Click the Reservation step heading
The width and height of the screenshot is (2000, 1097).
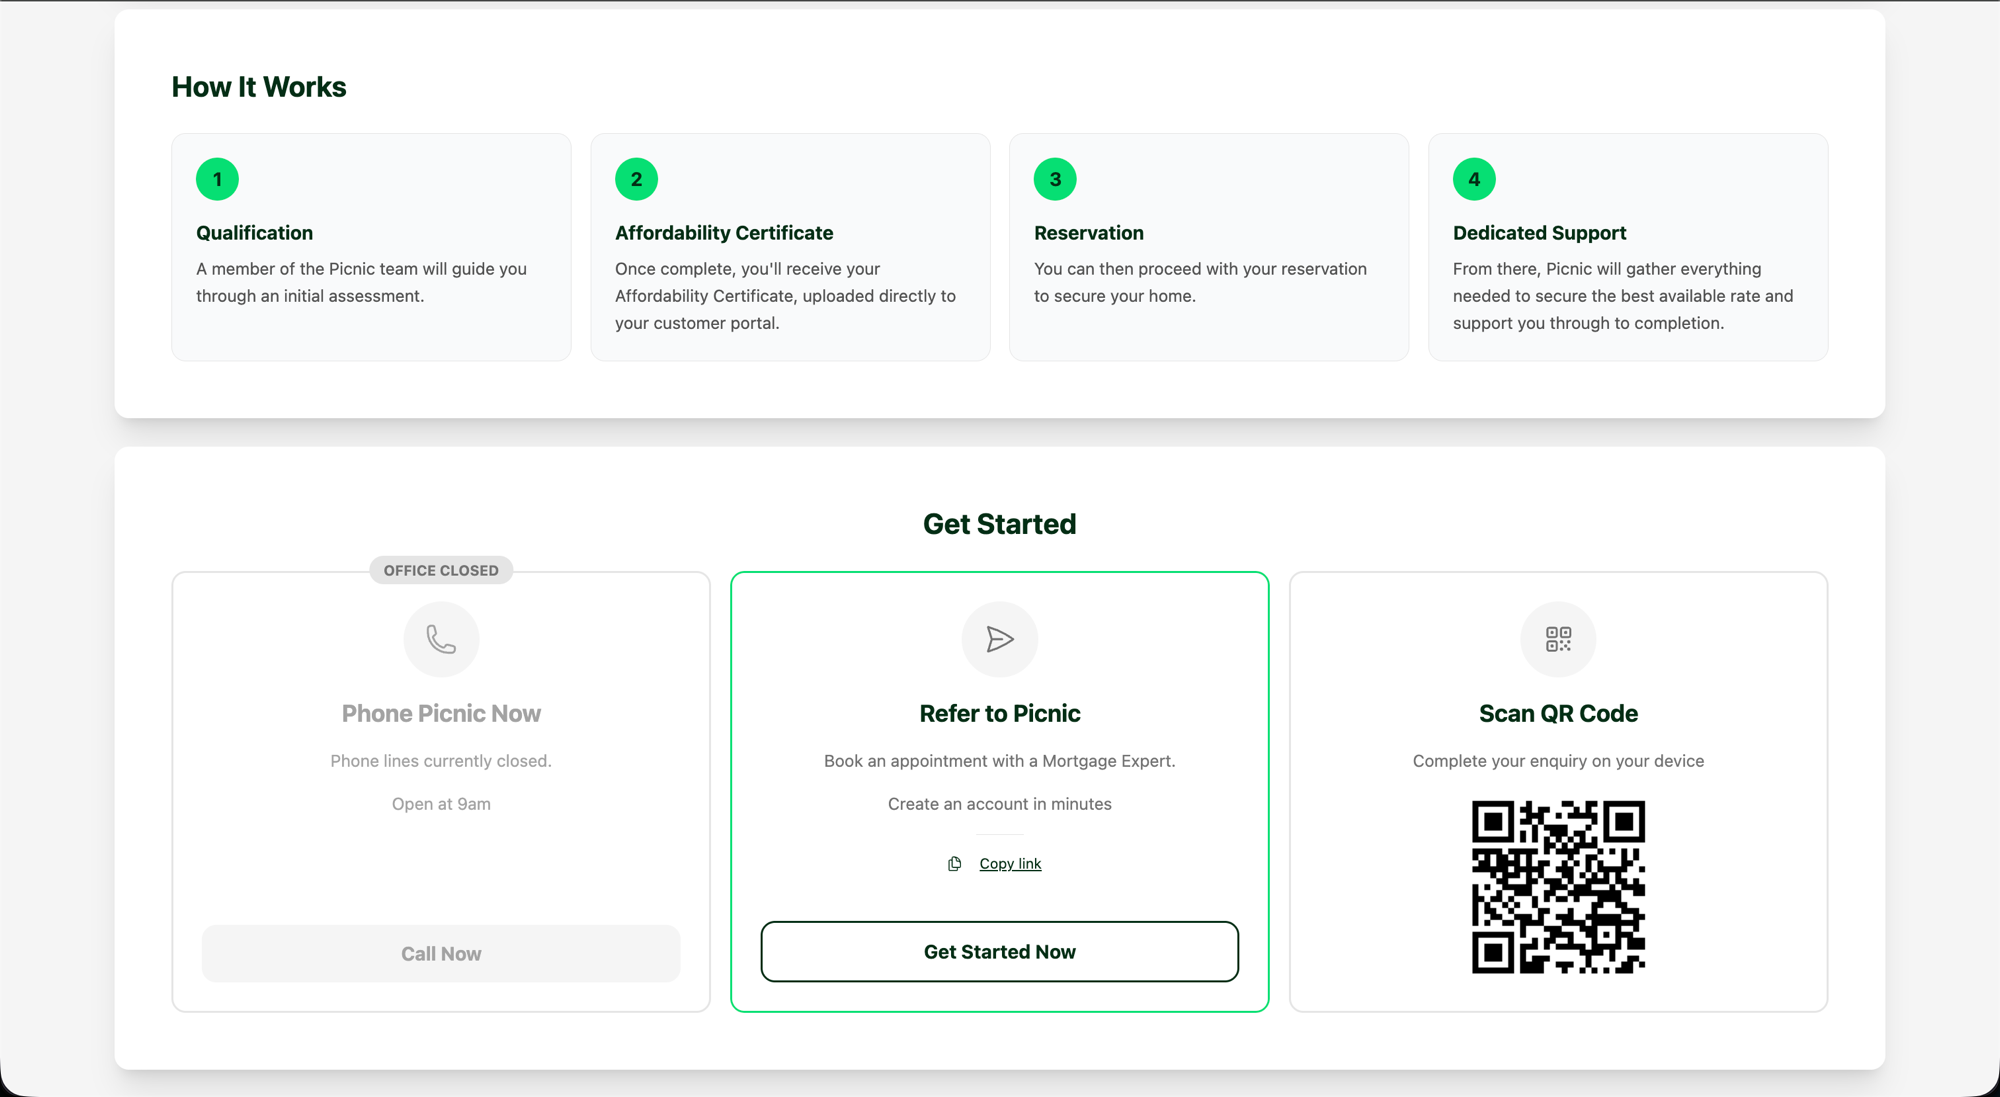(x=1089, y=233)
